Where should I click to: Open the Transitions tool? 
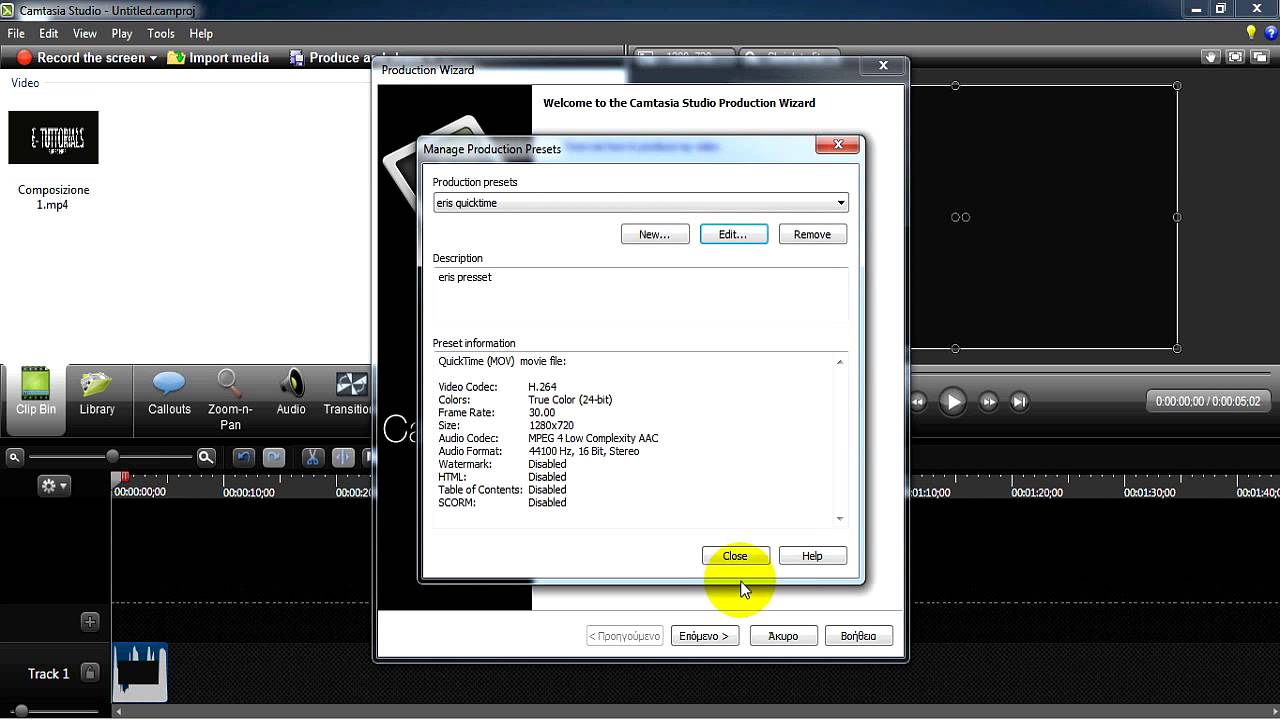348,393
